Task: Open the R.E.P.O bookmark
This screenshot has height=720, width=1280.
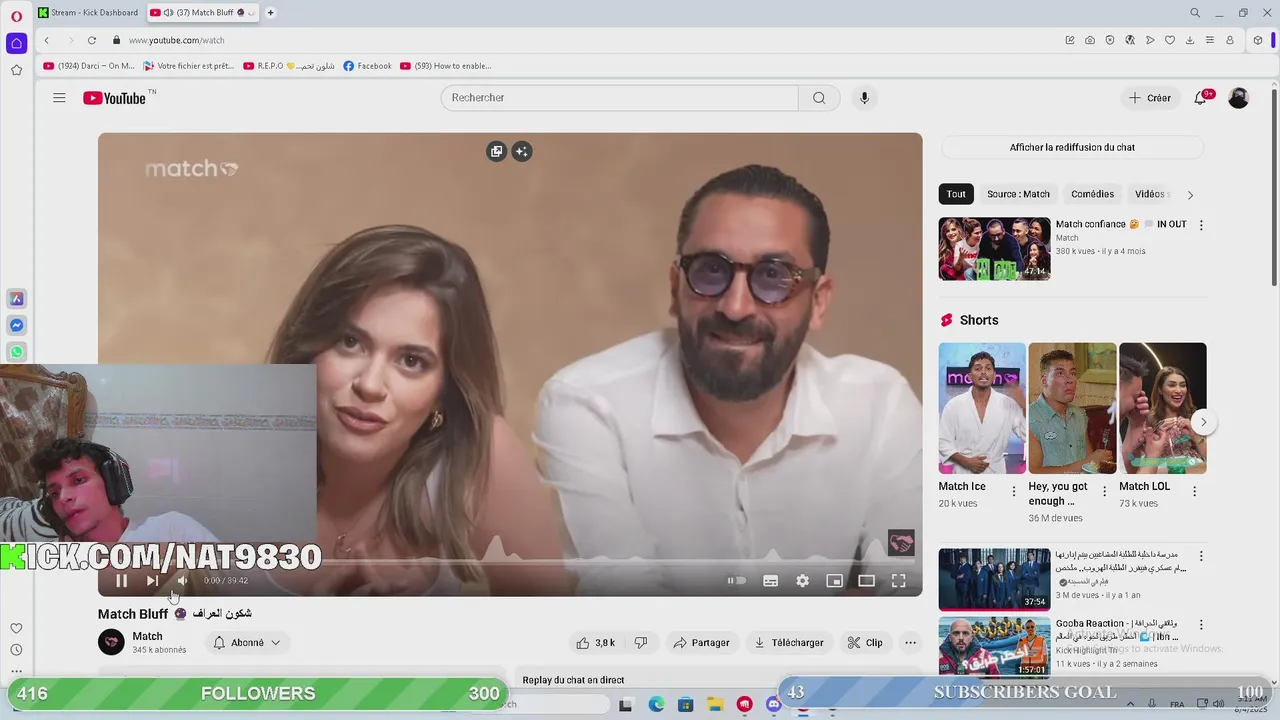Action: pos(289,66)
